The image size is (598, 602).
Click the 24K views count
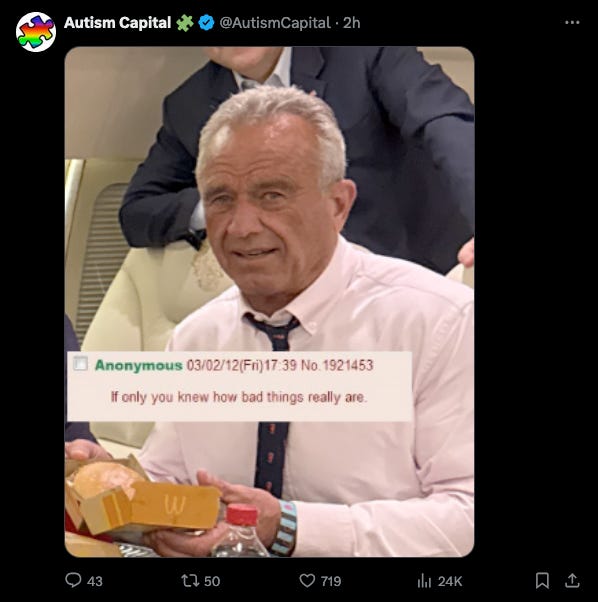point(449,581)
